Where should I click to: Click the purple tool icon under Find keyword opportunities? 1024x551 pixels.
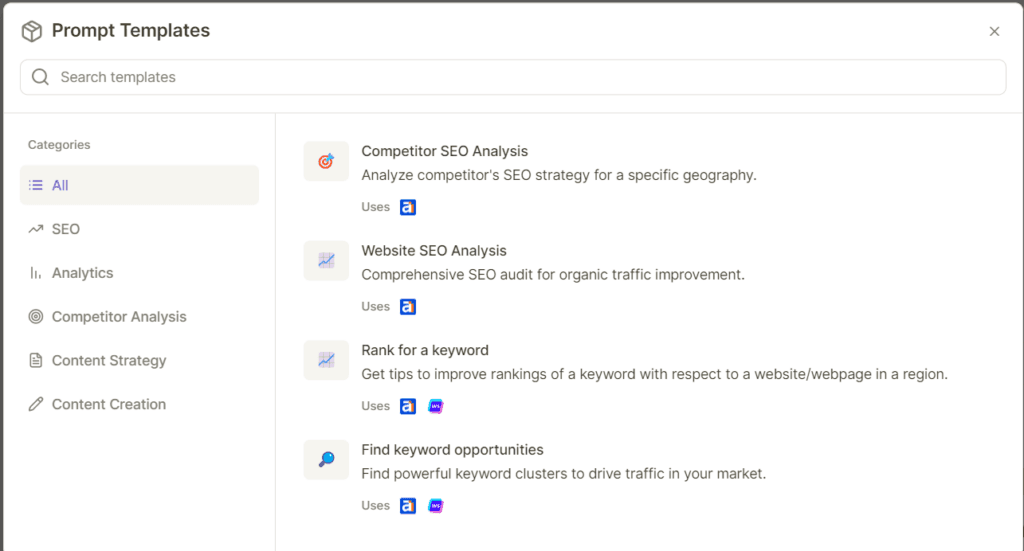pyautogui.click(x=436, y=506)
